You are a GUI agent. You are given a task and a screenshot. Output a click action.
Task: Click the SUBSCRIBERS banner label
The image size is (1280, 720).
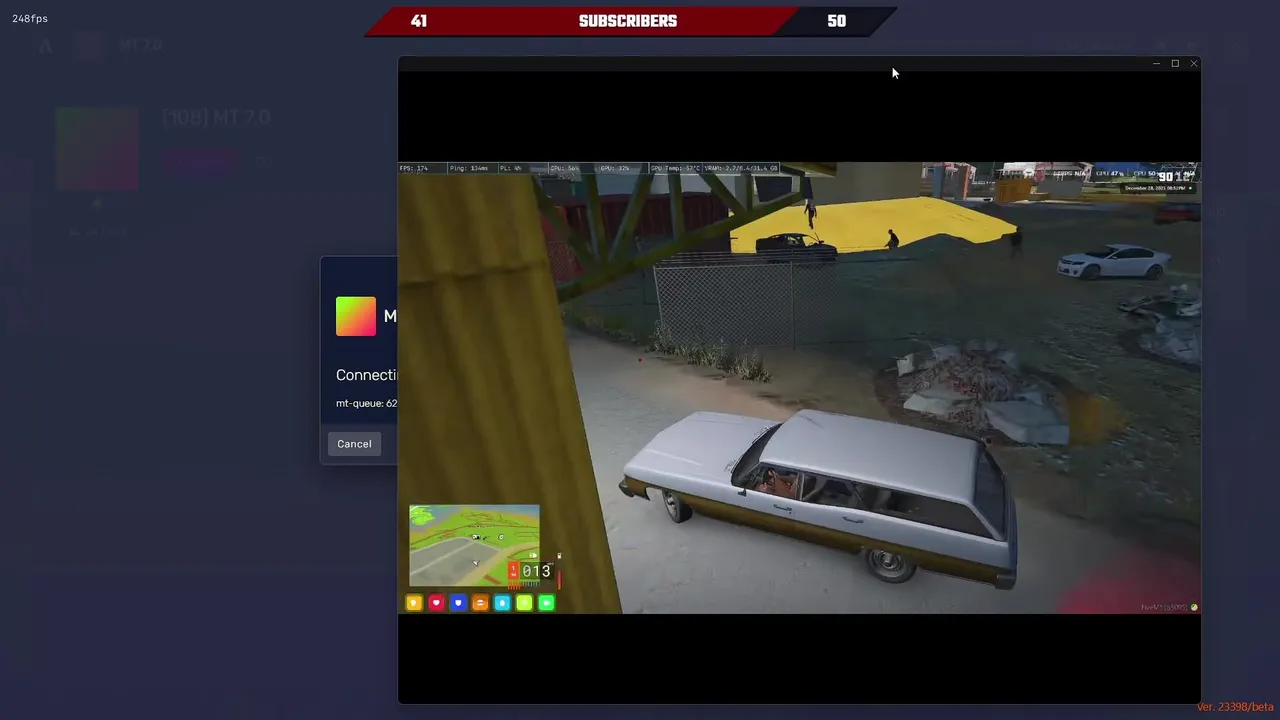(x=628, y=21)
